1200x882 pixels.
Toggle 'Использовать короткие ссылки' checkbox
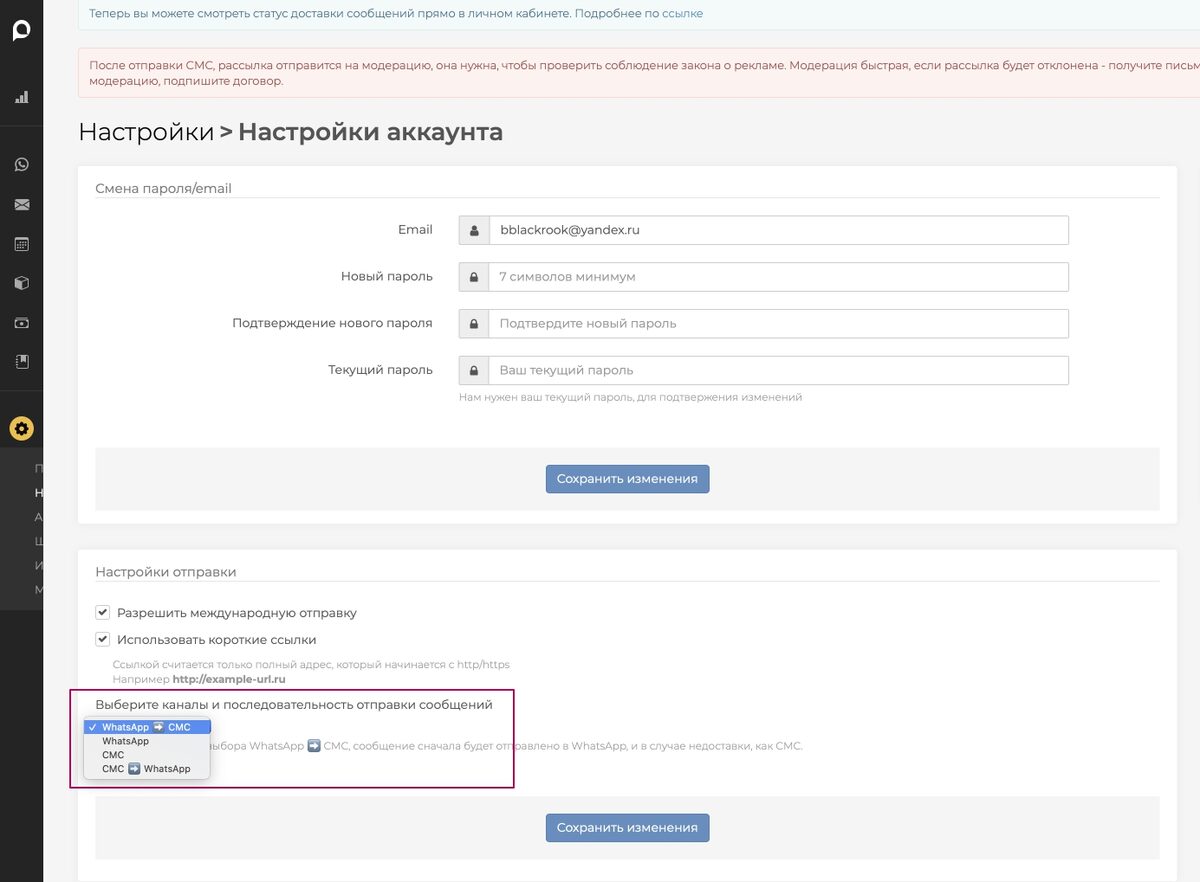pos(102,640)
